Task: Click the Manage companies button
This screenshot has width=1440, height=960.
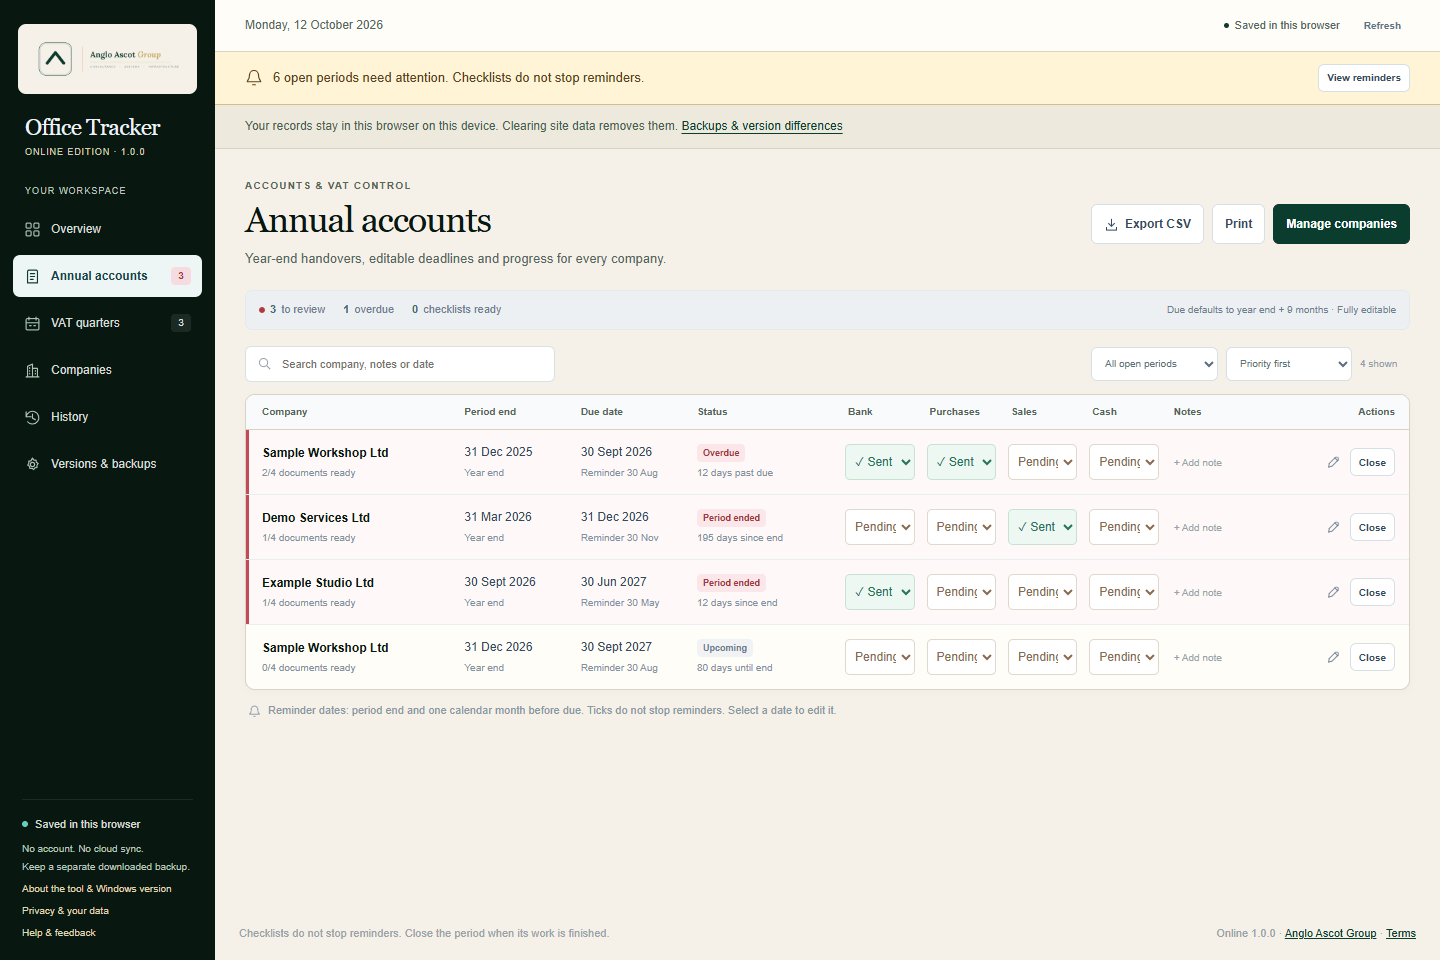Action: [x=1341, y=224]
